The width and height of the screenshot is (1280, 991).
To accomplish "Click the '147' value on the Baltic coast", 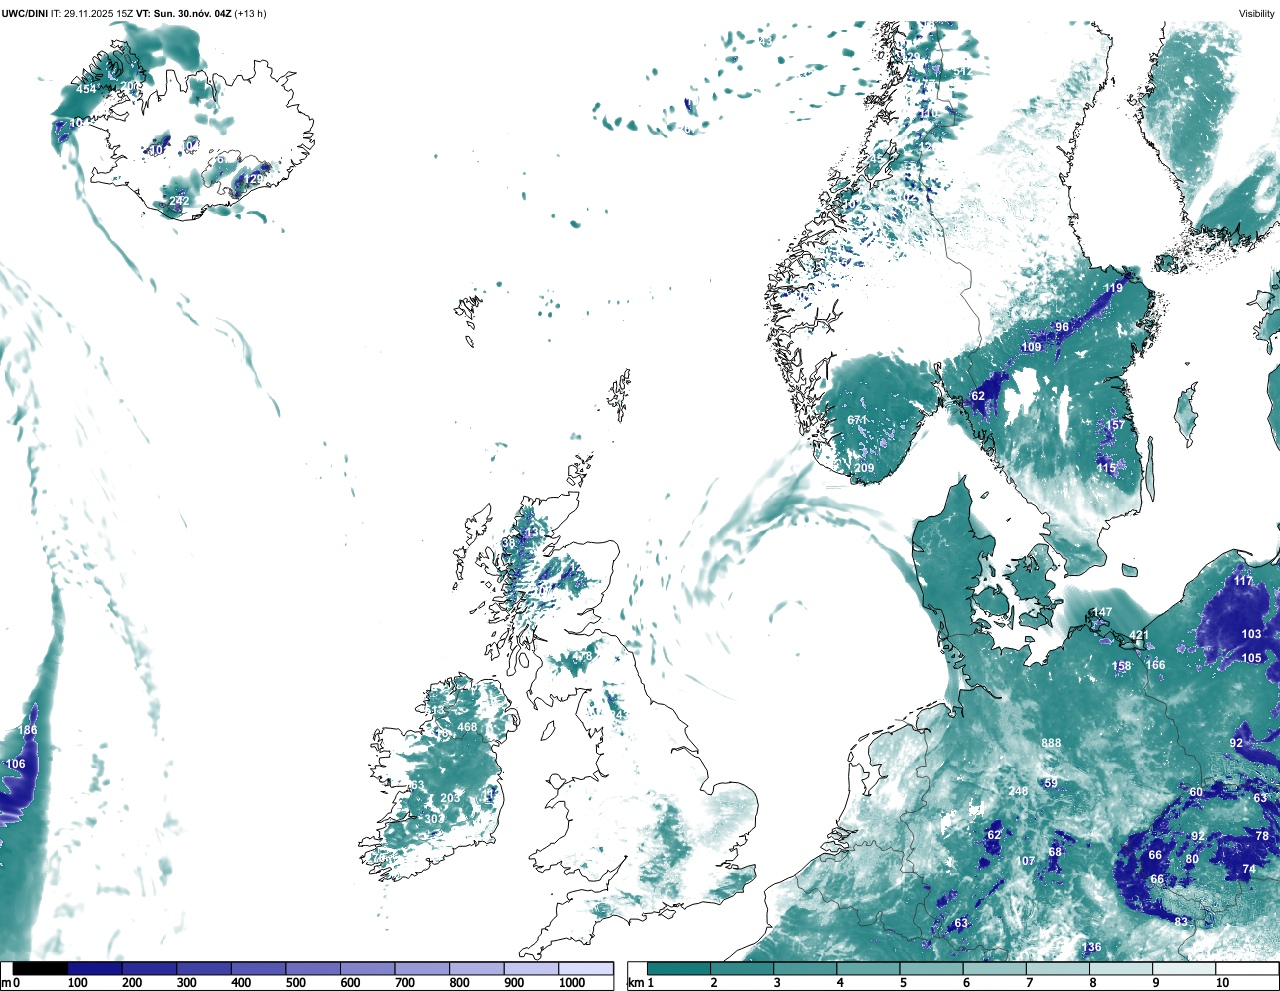I will [x=1102, y=612].
